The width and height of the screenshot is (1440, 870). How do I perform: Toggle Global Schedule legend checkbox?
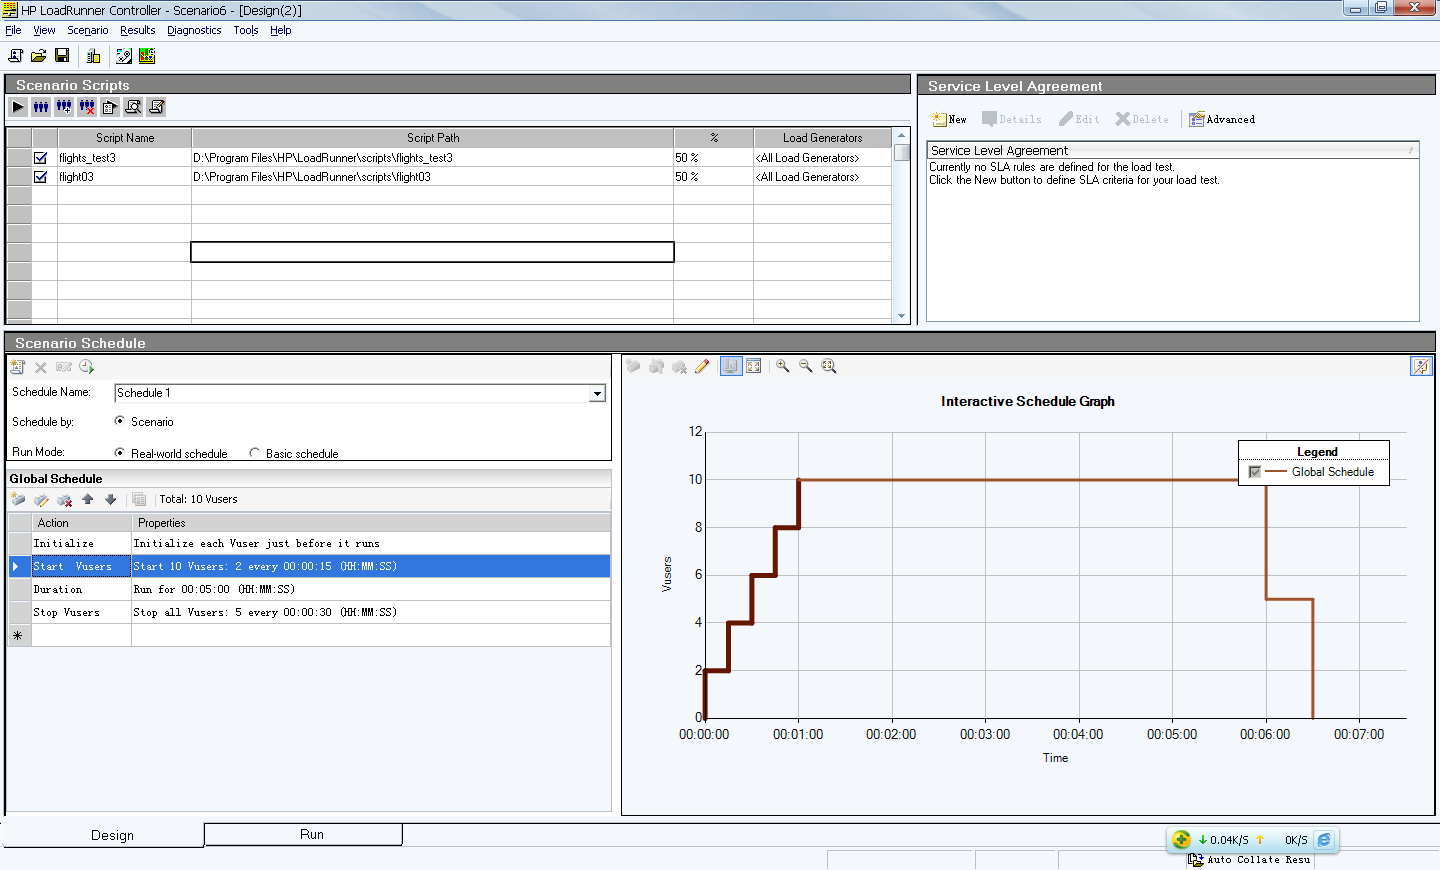1254,472
